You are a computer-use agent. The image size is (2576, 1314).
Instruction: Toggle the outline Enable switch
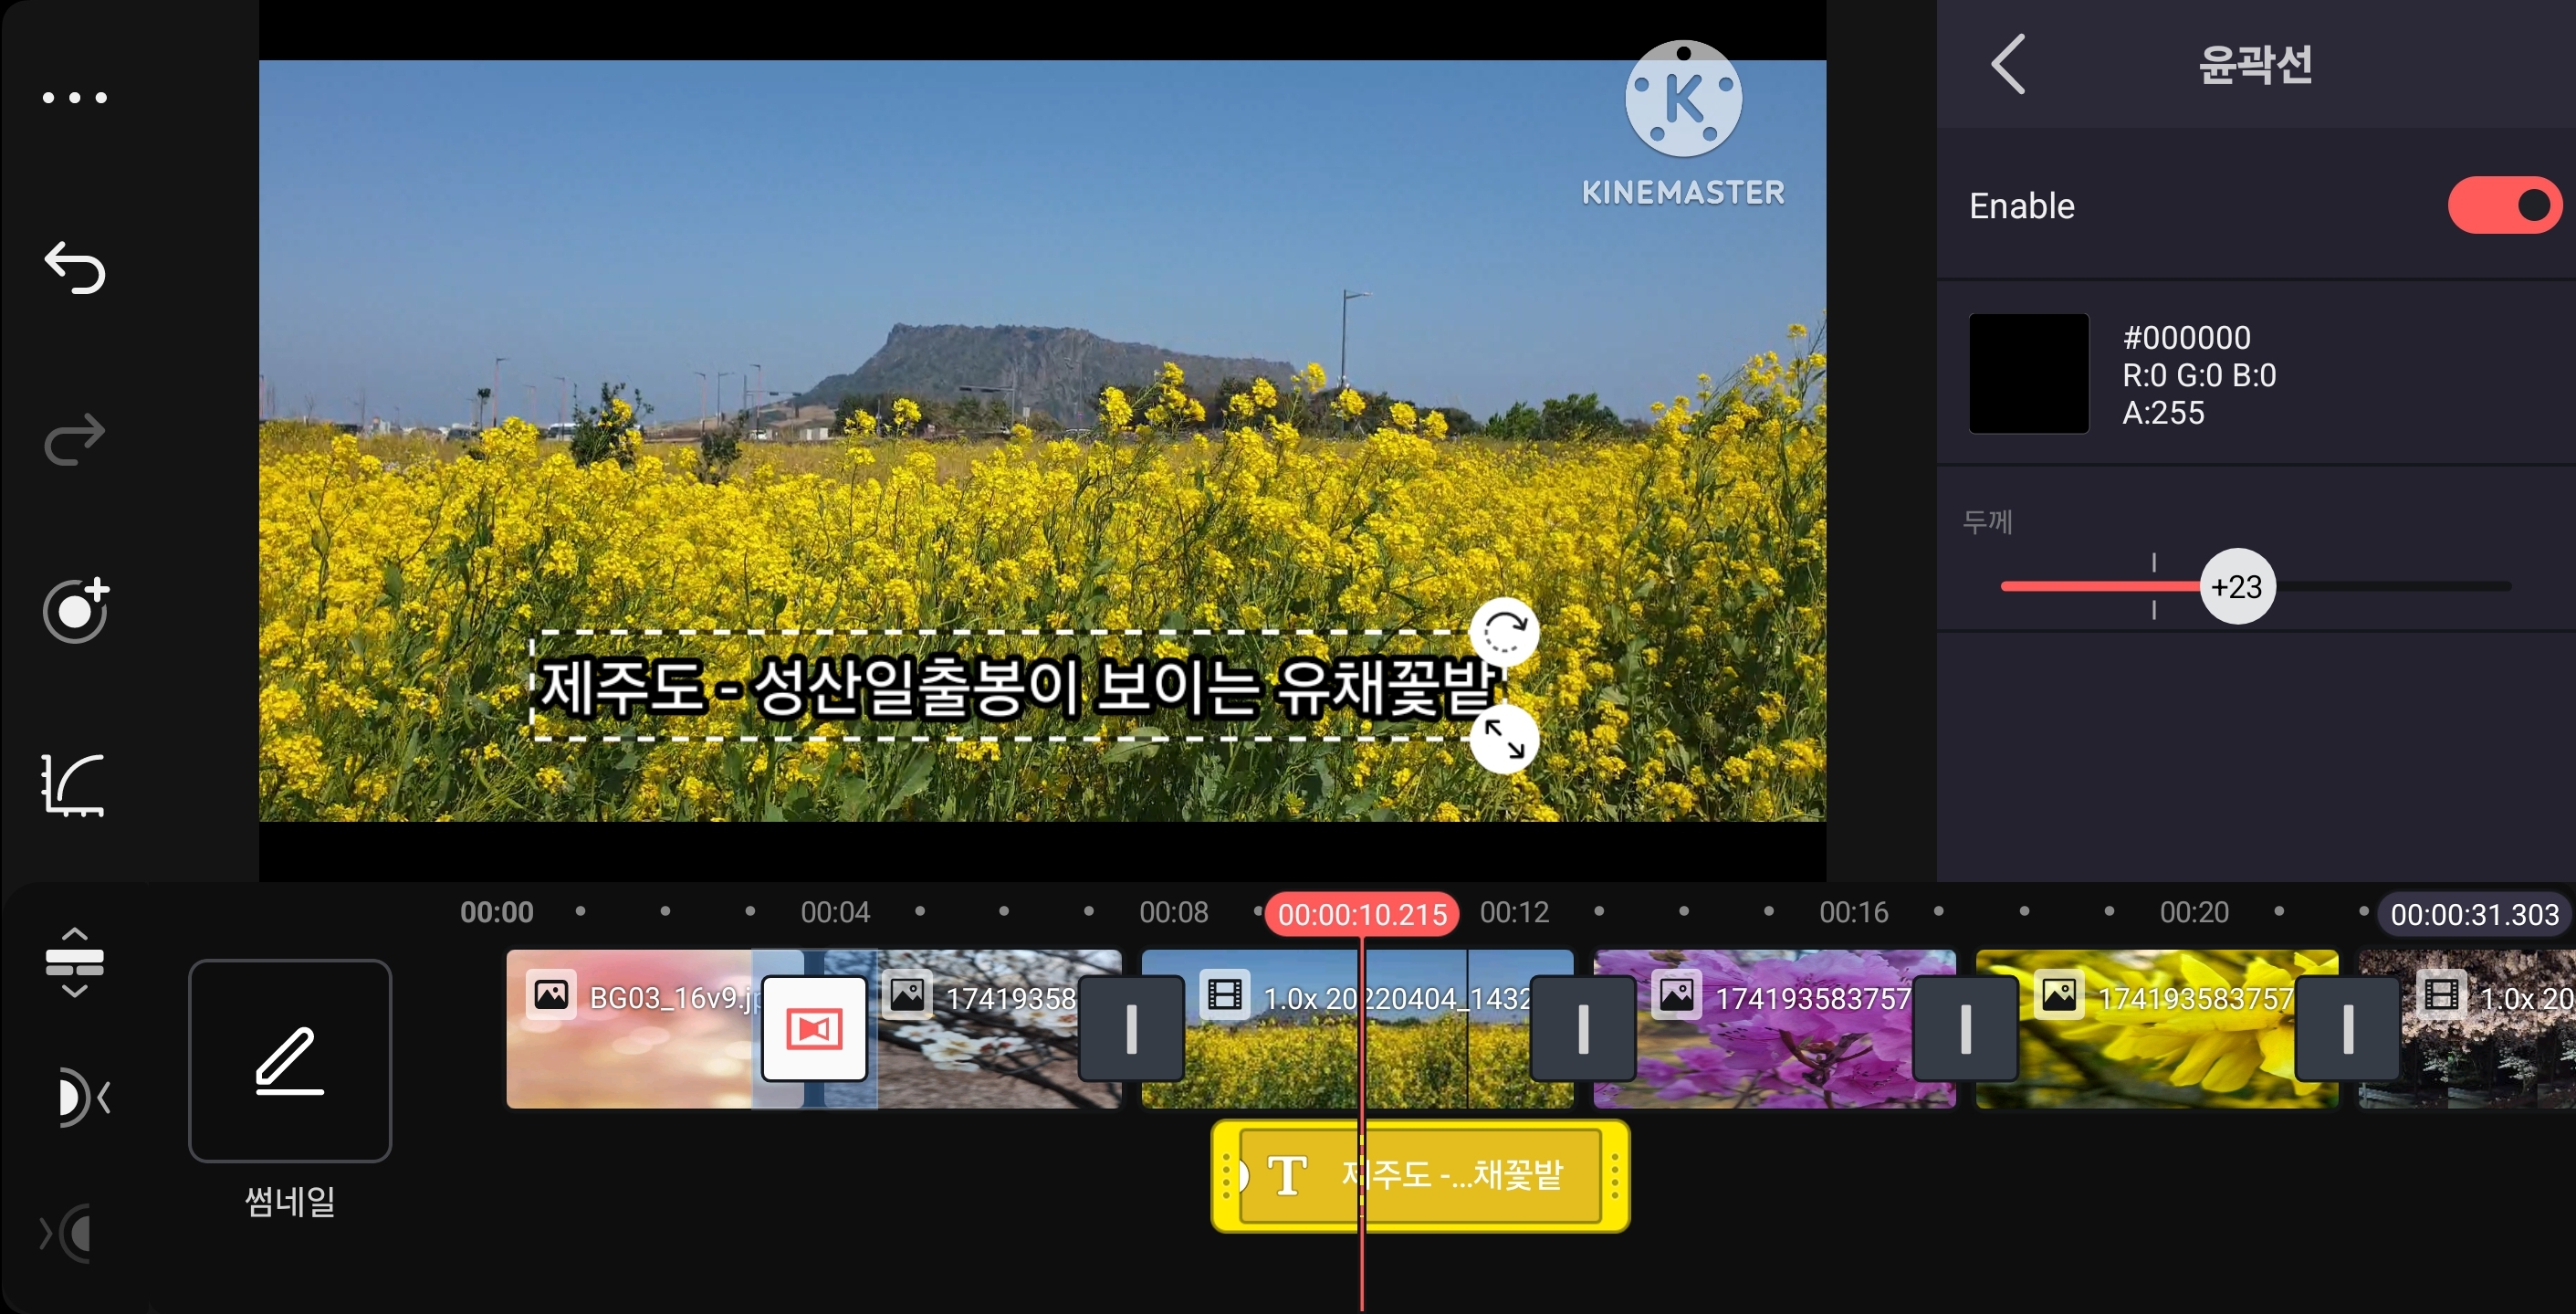[x=2503, y=206]
